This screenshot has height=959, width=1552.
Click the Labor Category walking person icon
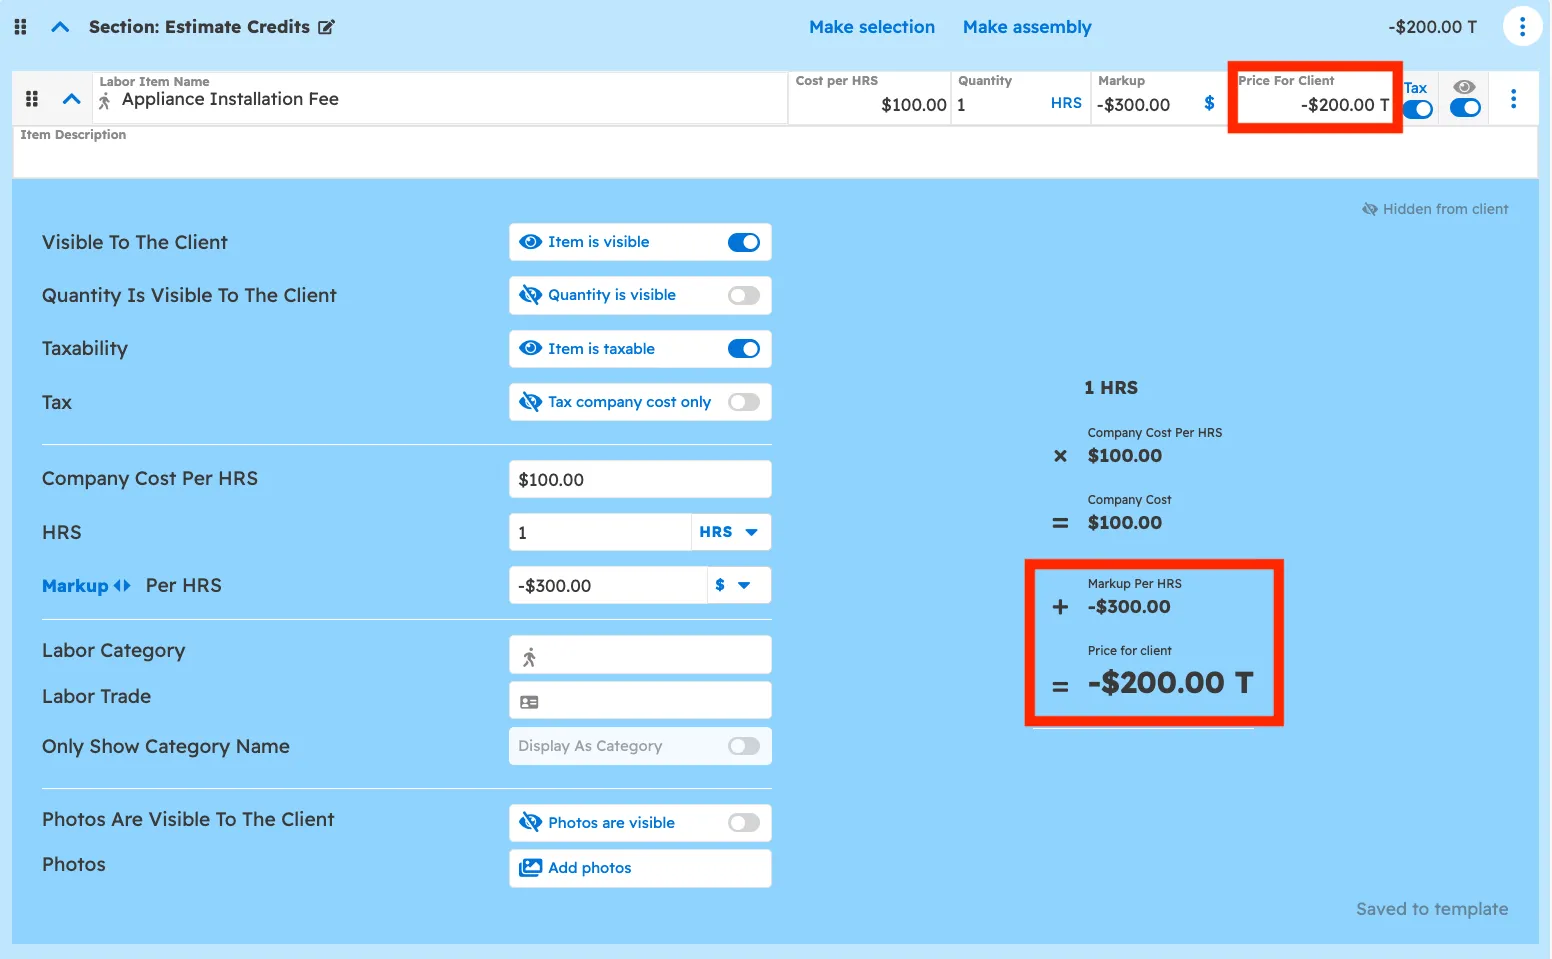click(x=530, y=656)
